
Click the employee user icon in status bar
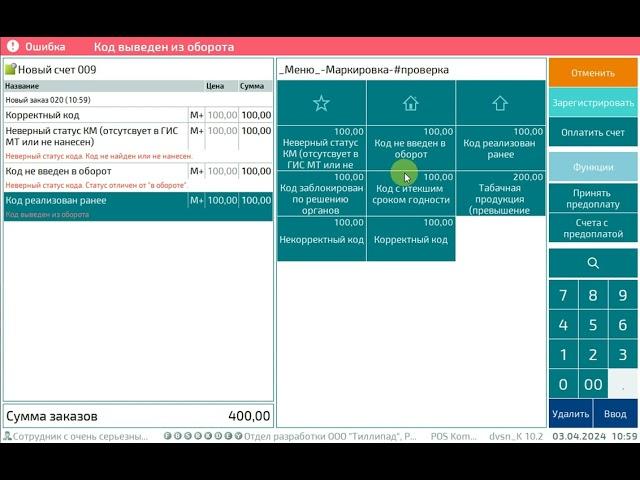click(x=7, y=436)
